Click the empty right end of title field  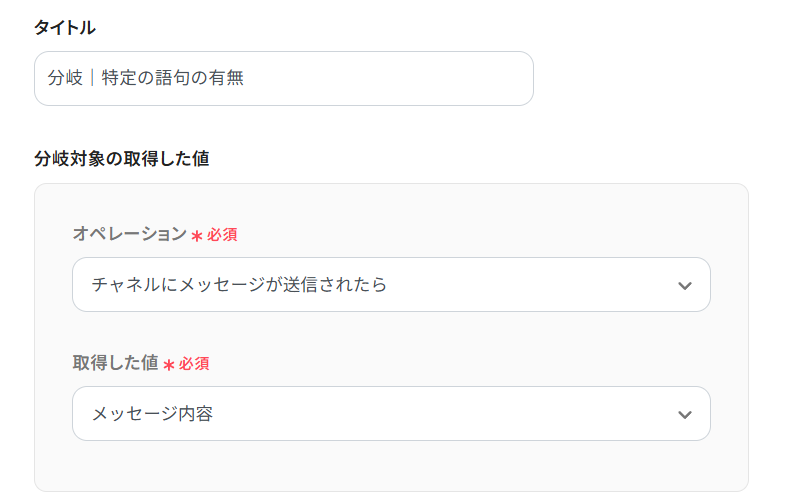pyautogui.click(x=450, y=79)
